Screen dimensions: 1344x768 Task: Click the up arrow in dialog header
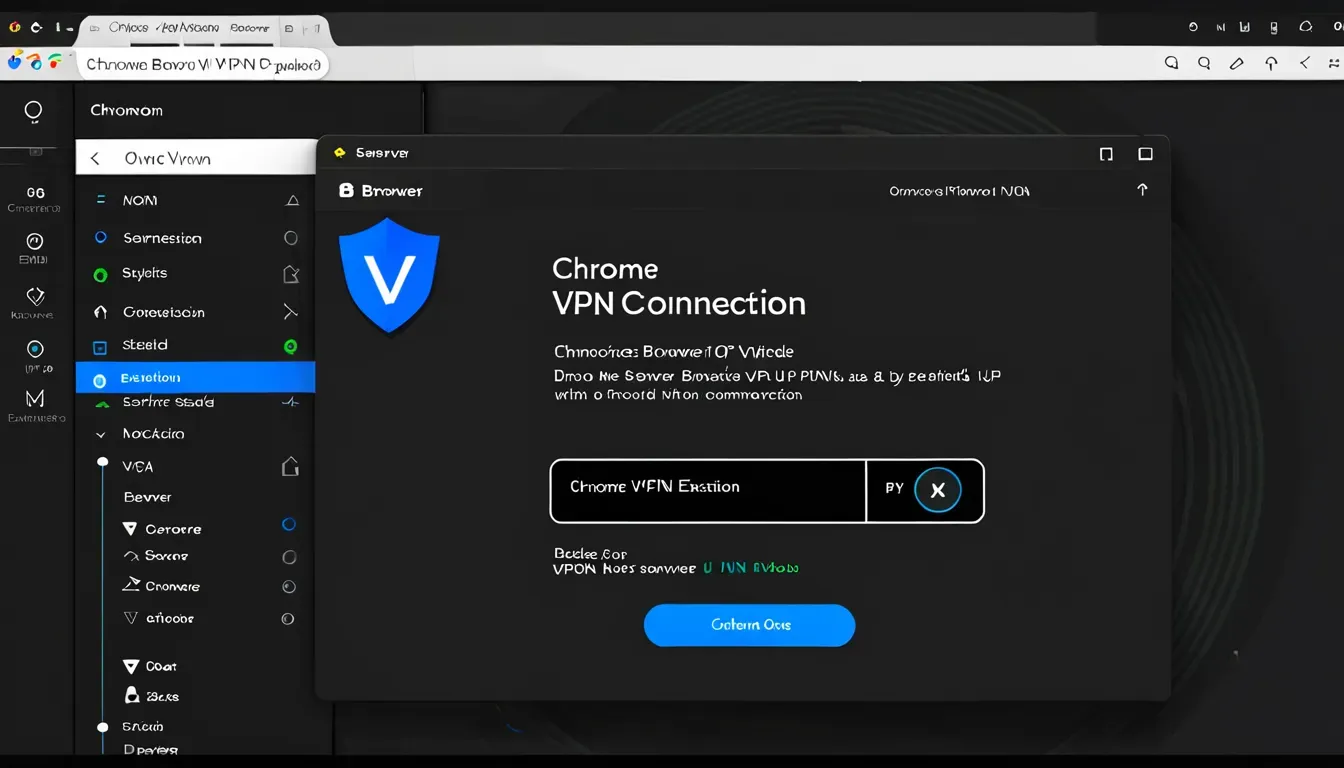tap(1142, 189)
